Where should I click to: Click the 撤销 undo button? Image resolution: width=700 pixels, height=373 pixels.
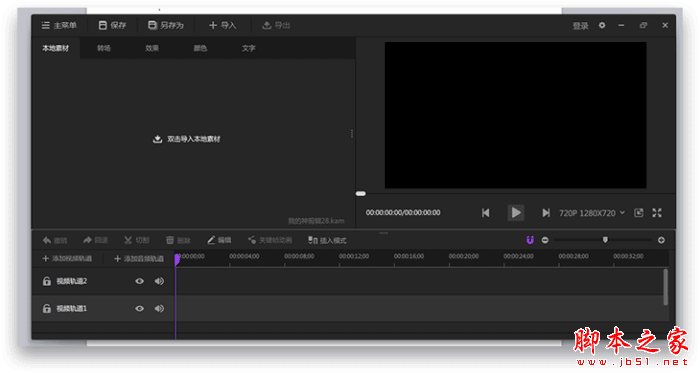pos(54,240)
